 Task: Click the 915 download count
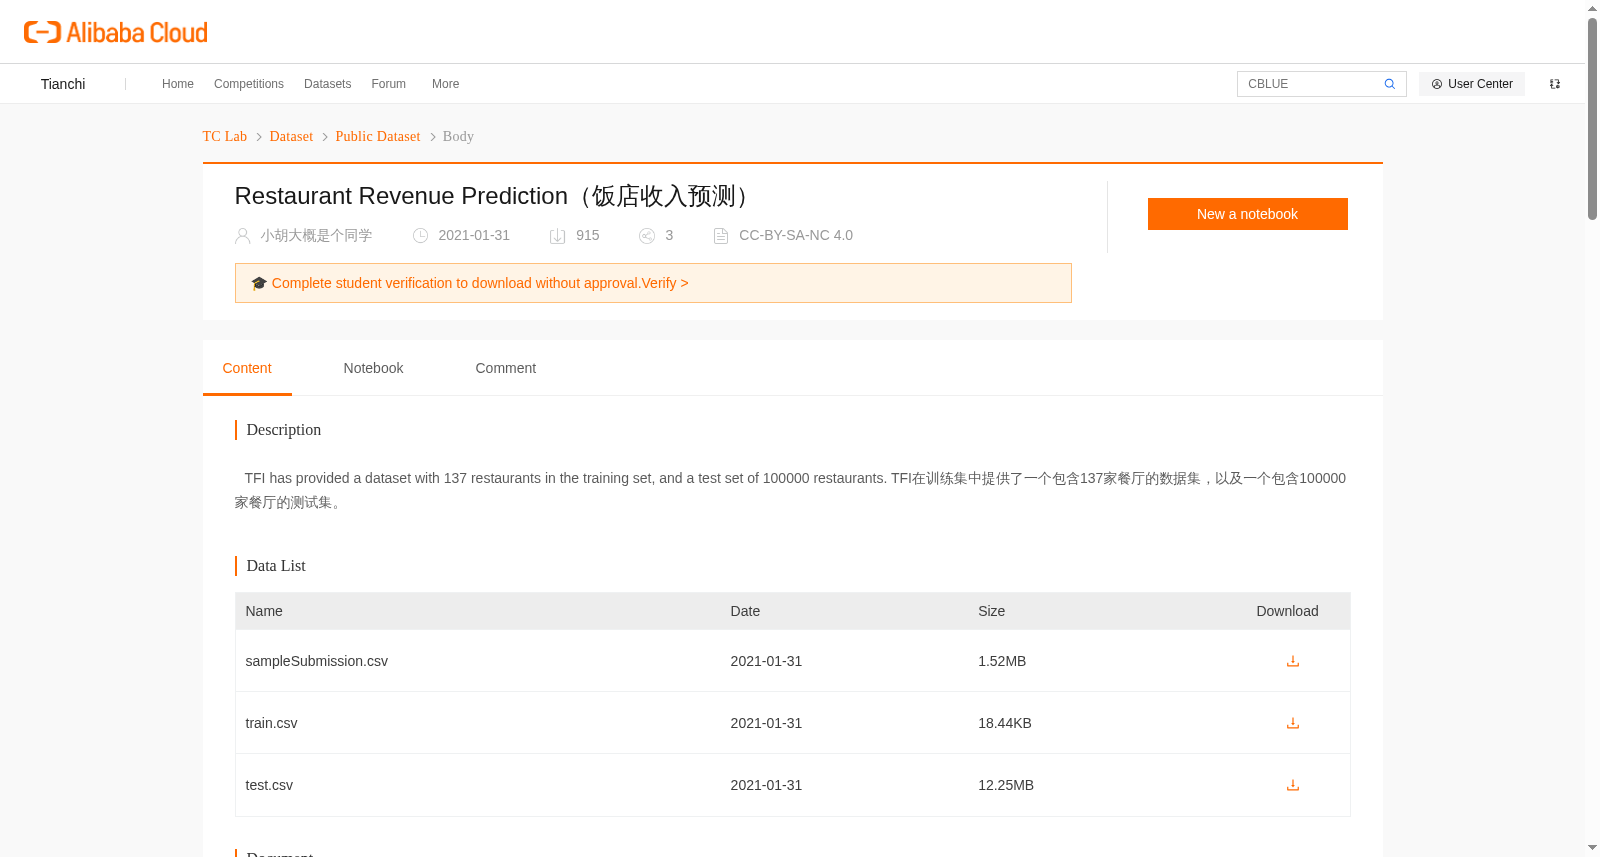click(x=588, y=236)
